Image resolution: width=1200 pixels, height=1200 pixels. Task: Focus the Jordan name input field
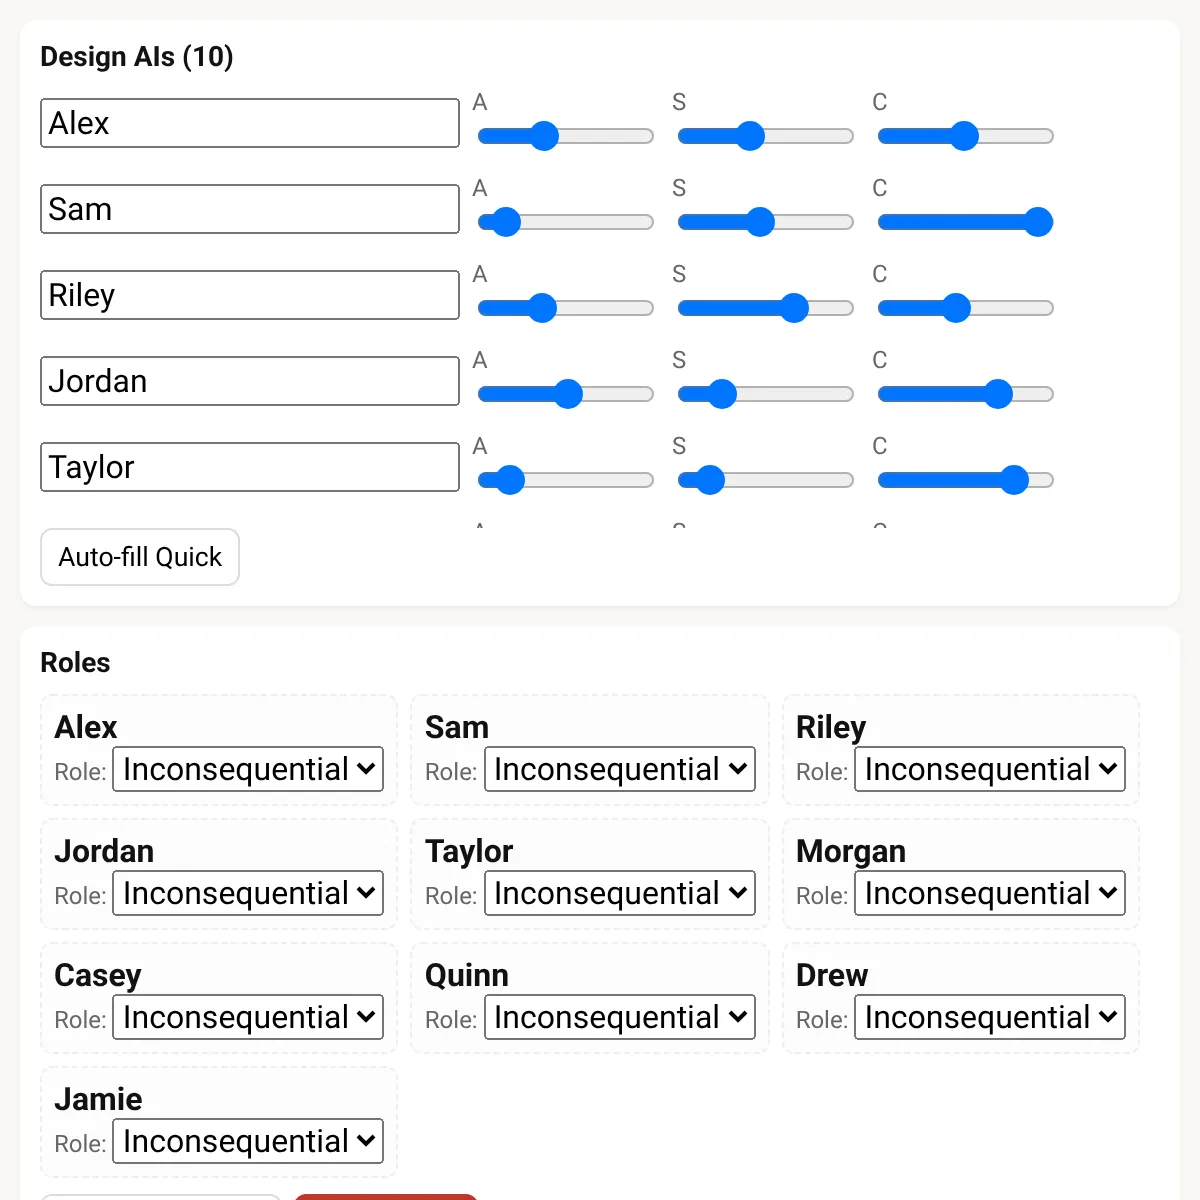pos(250,381)
